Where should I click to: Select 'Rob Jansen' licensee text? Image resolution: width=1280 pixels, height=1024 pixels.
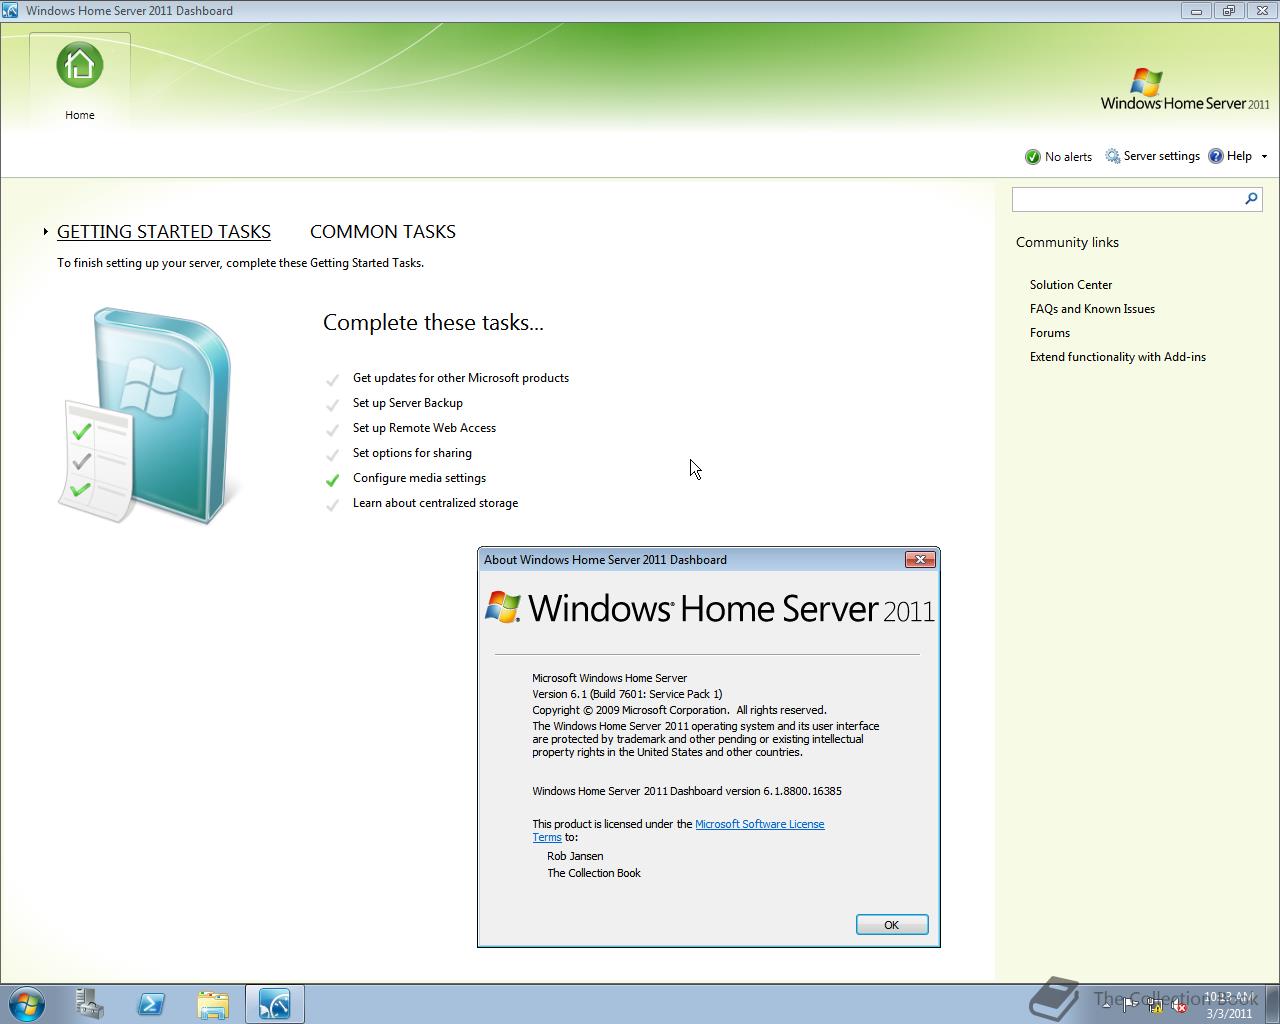coord(575,856)
